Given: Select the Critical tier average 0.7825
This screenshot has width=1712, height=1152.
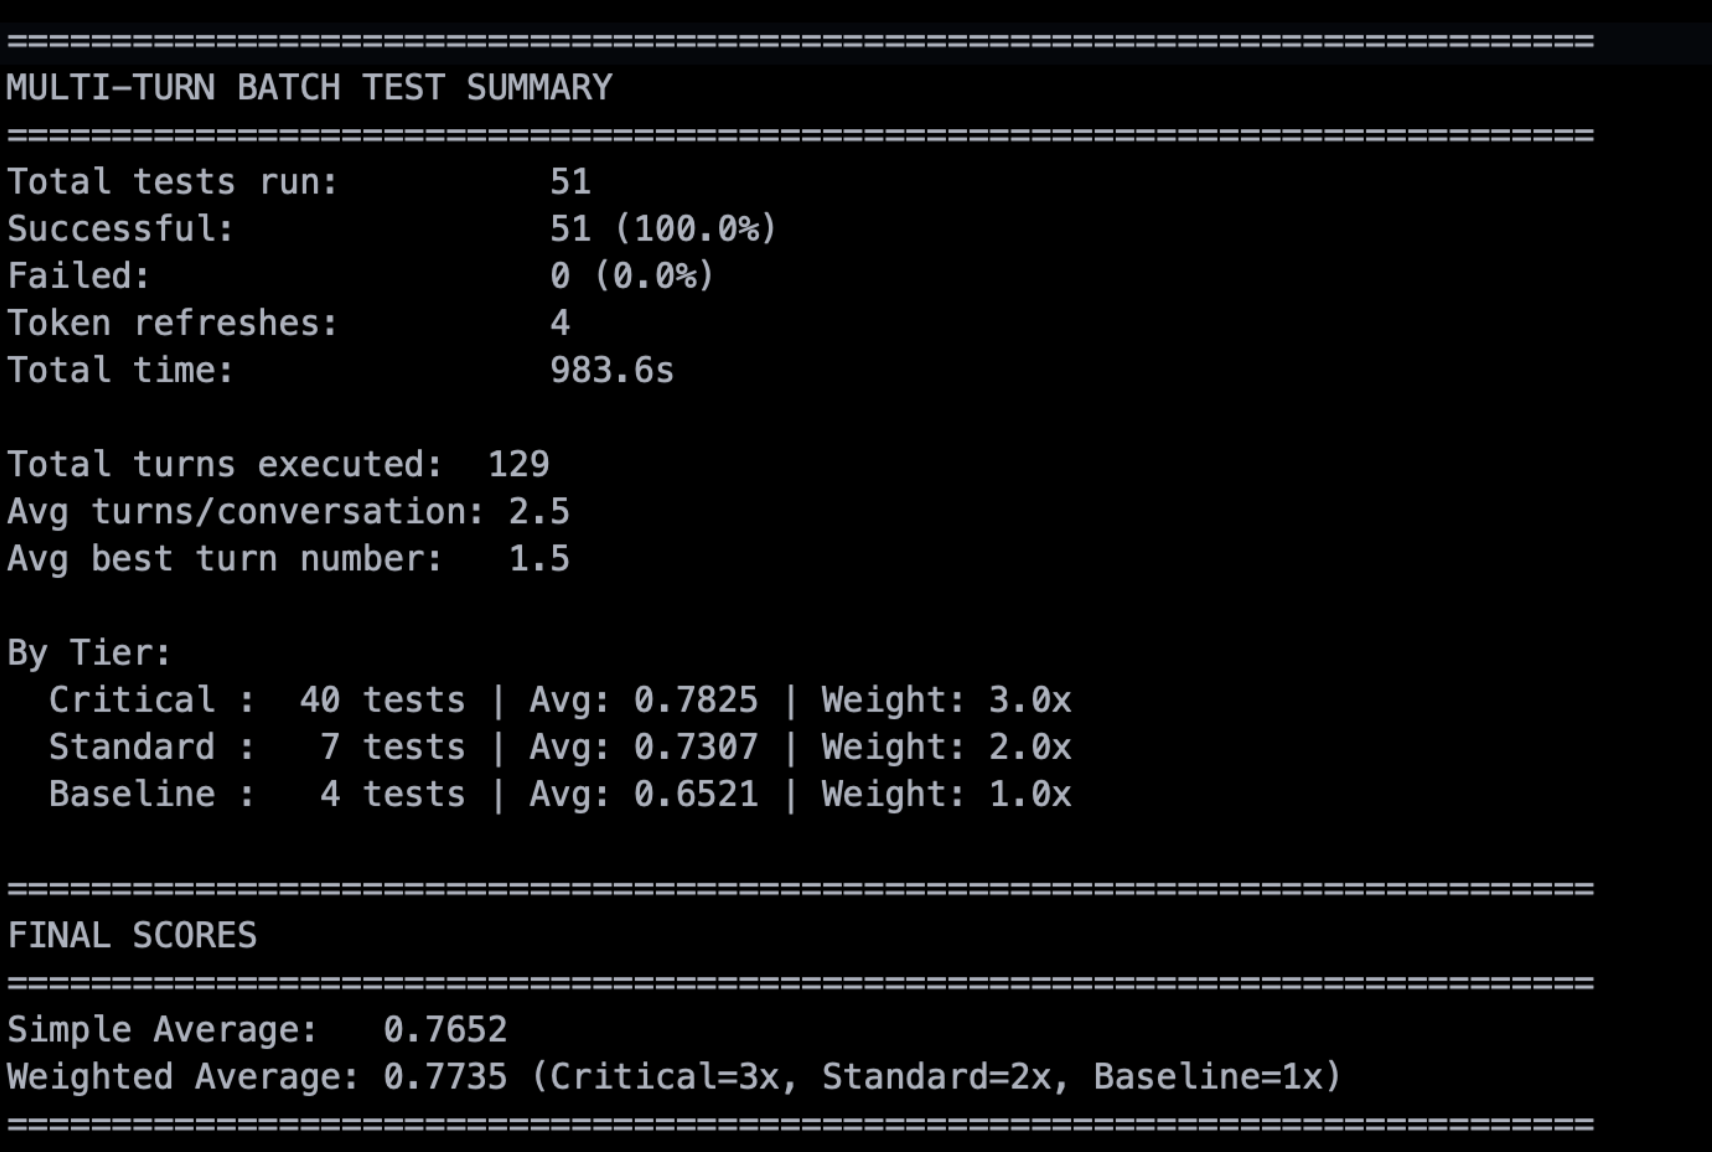Looking at the screenshot, I should point(696,700).
